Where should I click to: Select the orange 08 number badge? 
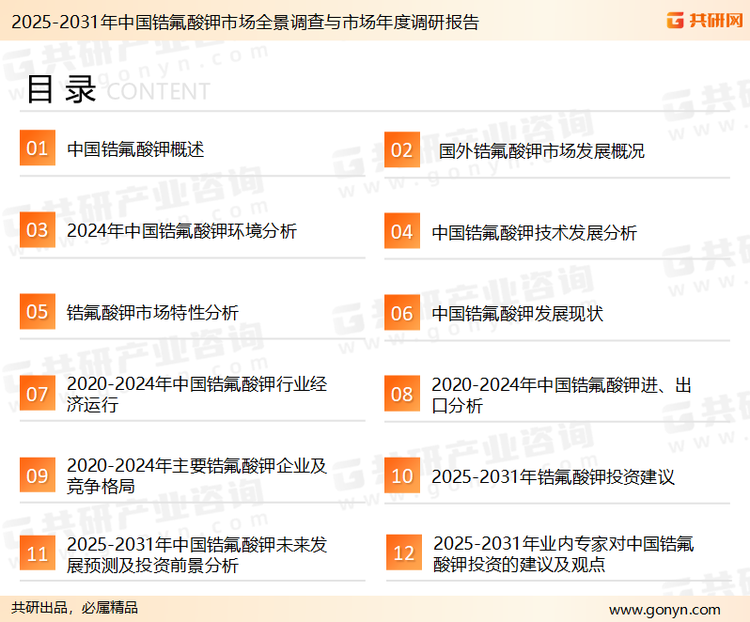pyautogui.click(x=402, y=394)
